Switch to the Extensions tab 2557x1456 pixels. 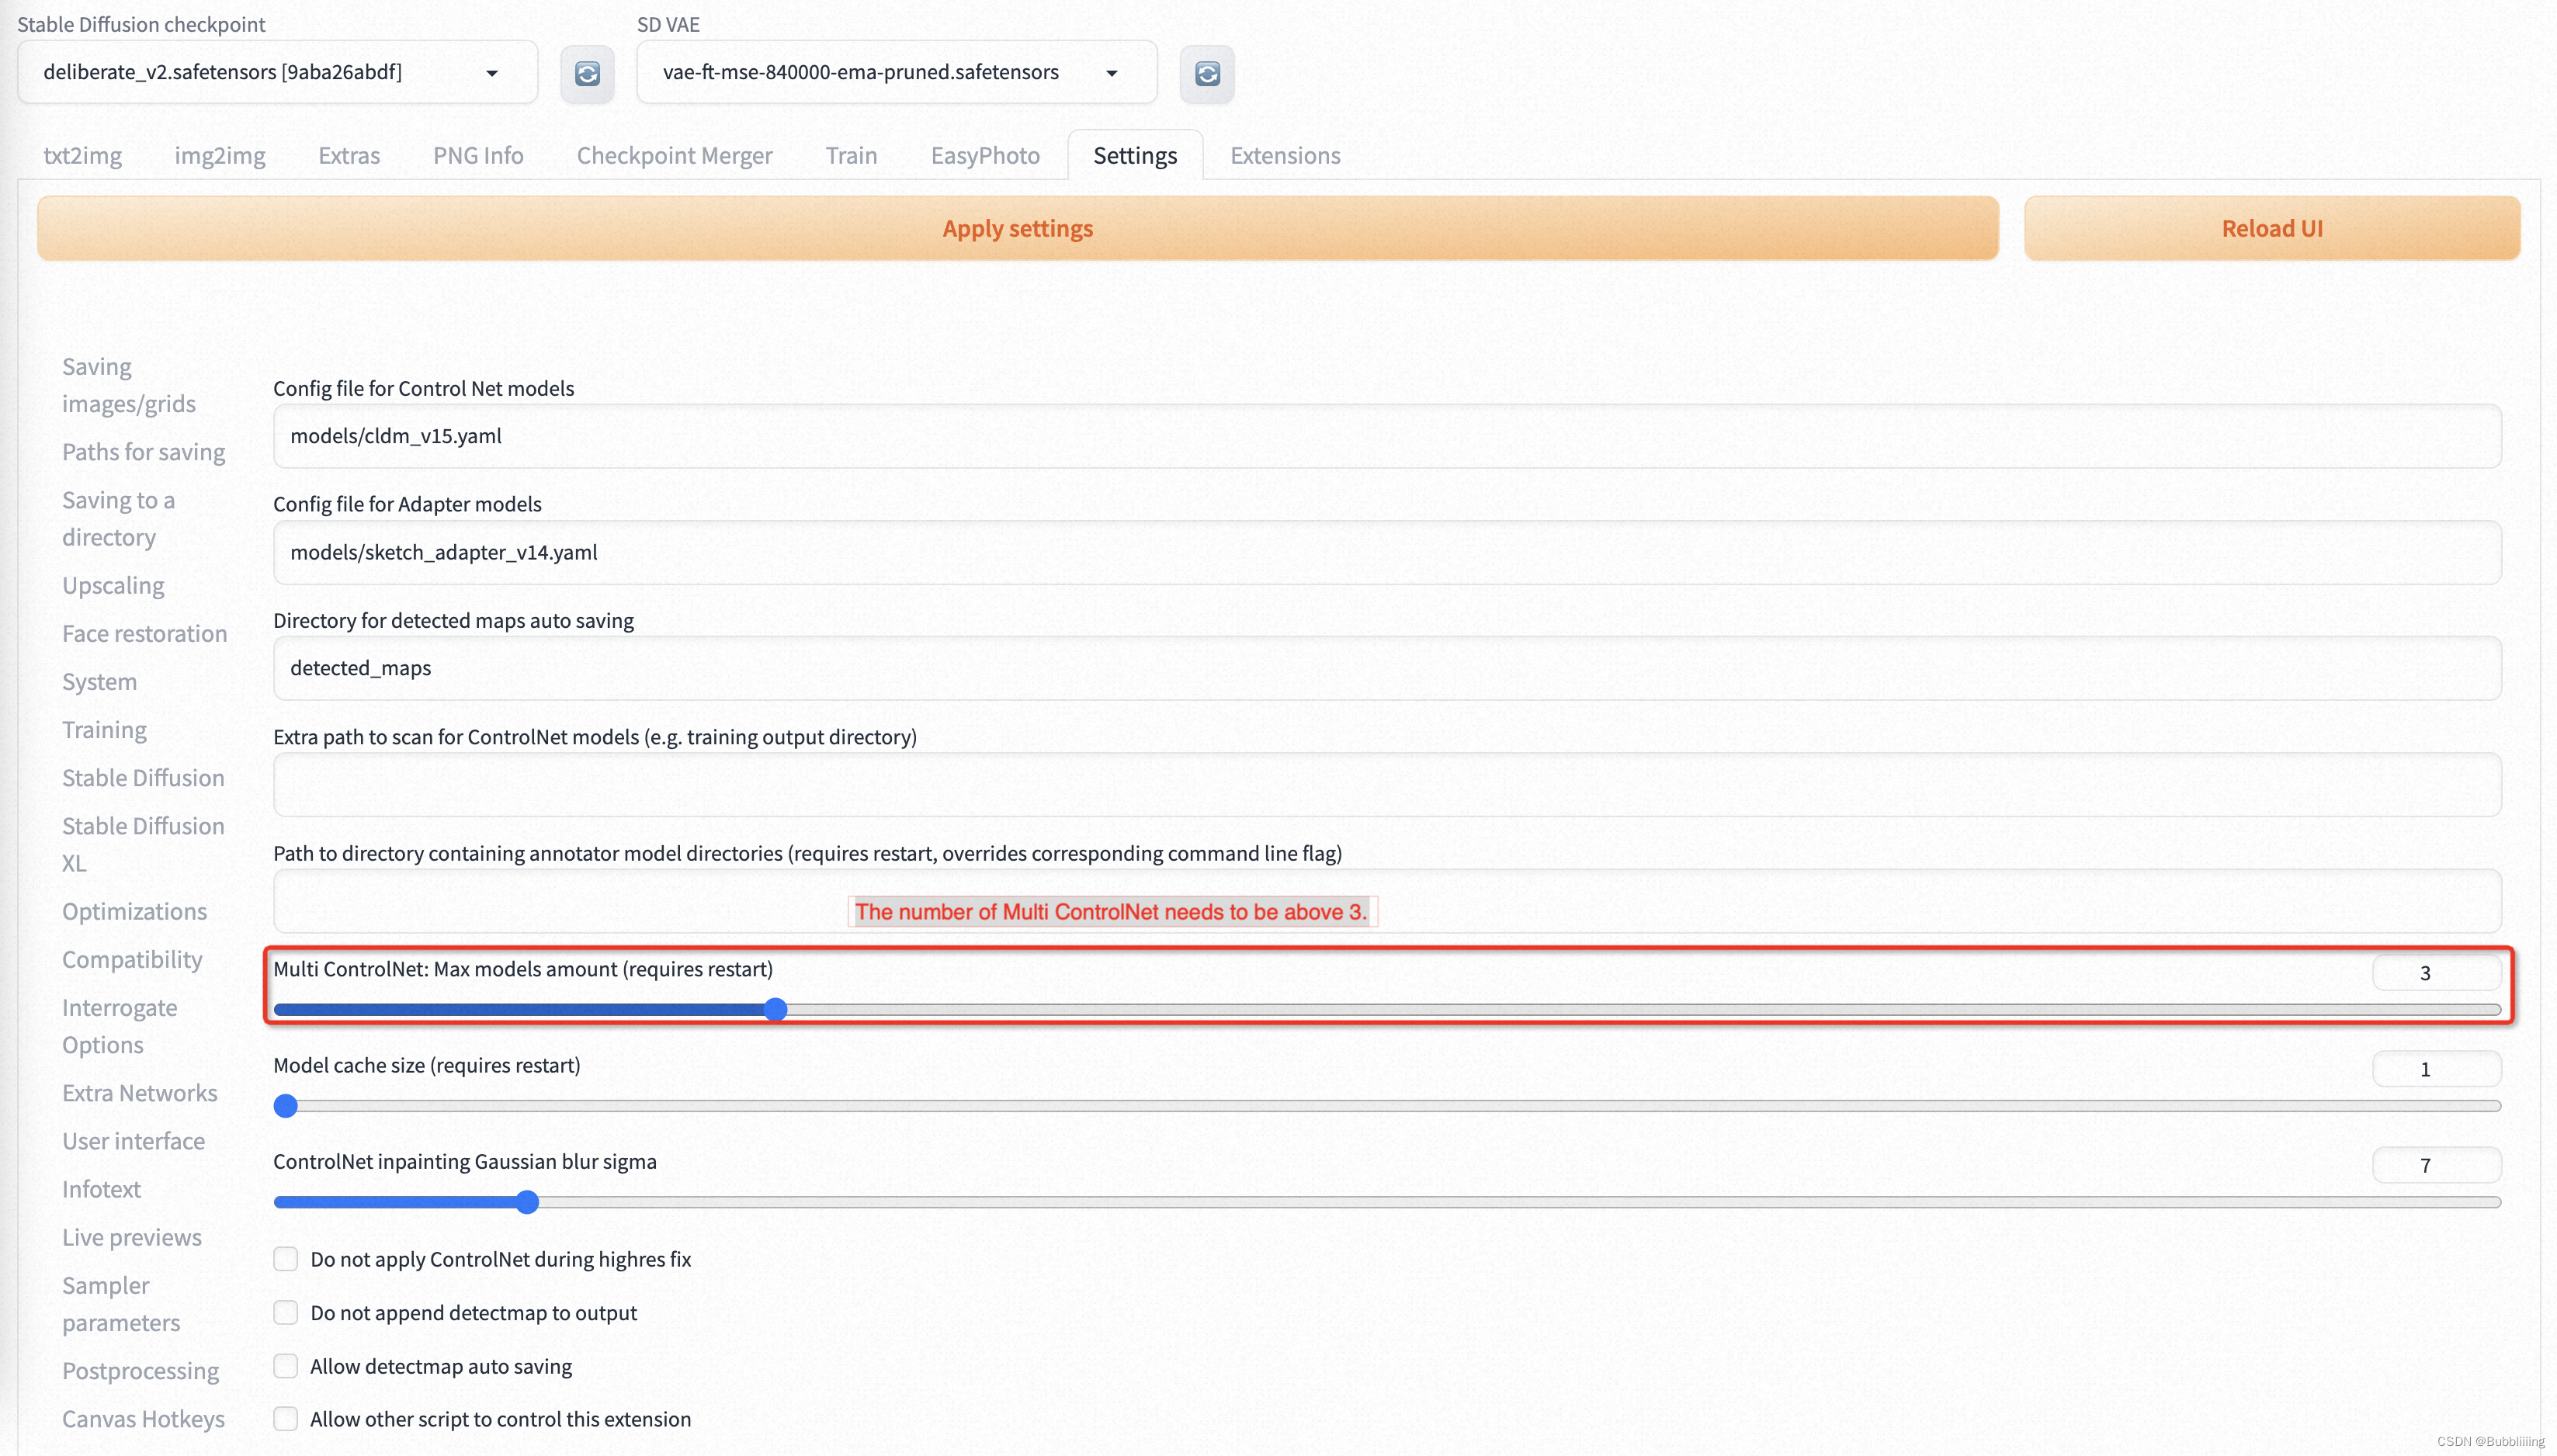click(x=1285, y=154)
